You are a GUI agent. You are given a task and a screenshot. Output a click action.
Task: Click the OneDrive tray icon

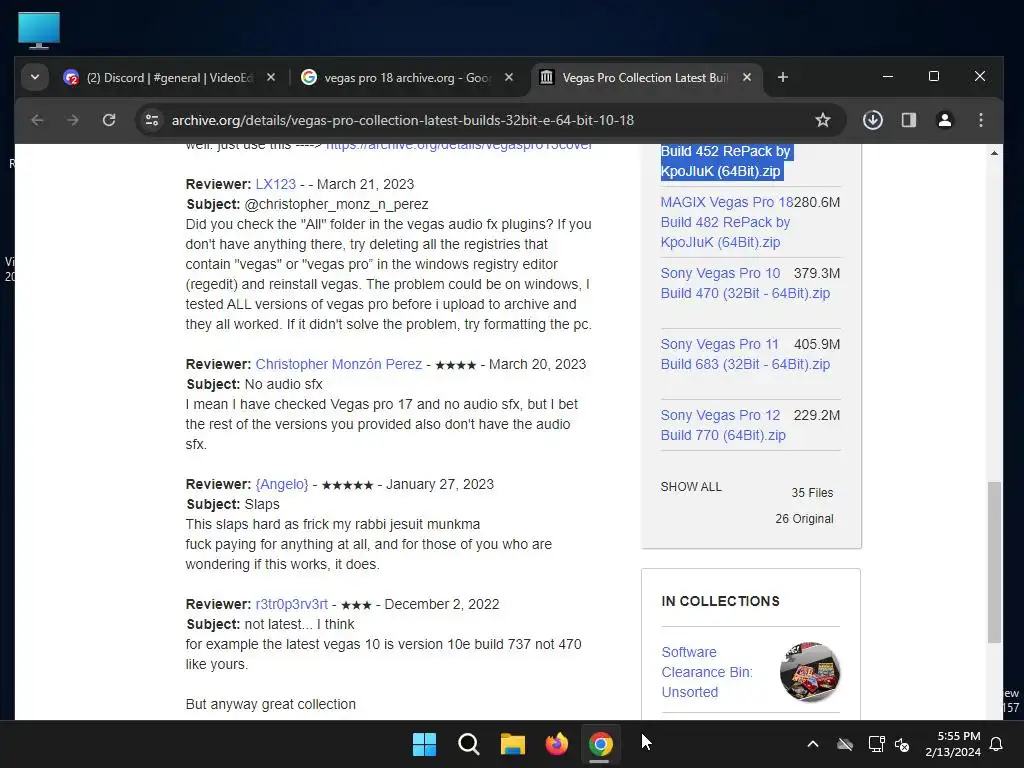[845, 744]
